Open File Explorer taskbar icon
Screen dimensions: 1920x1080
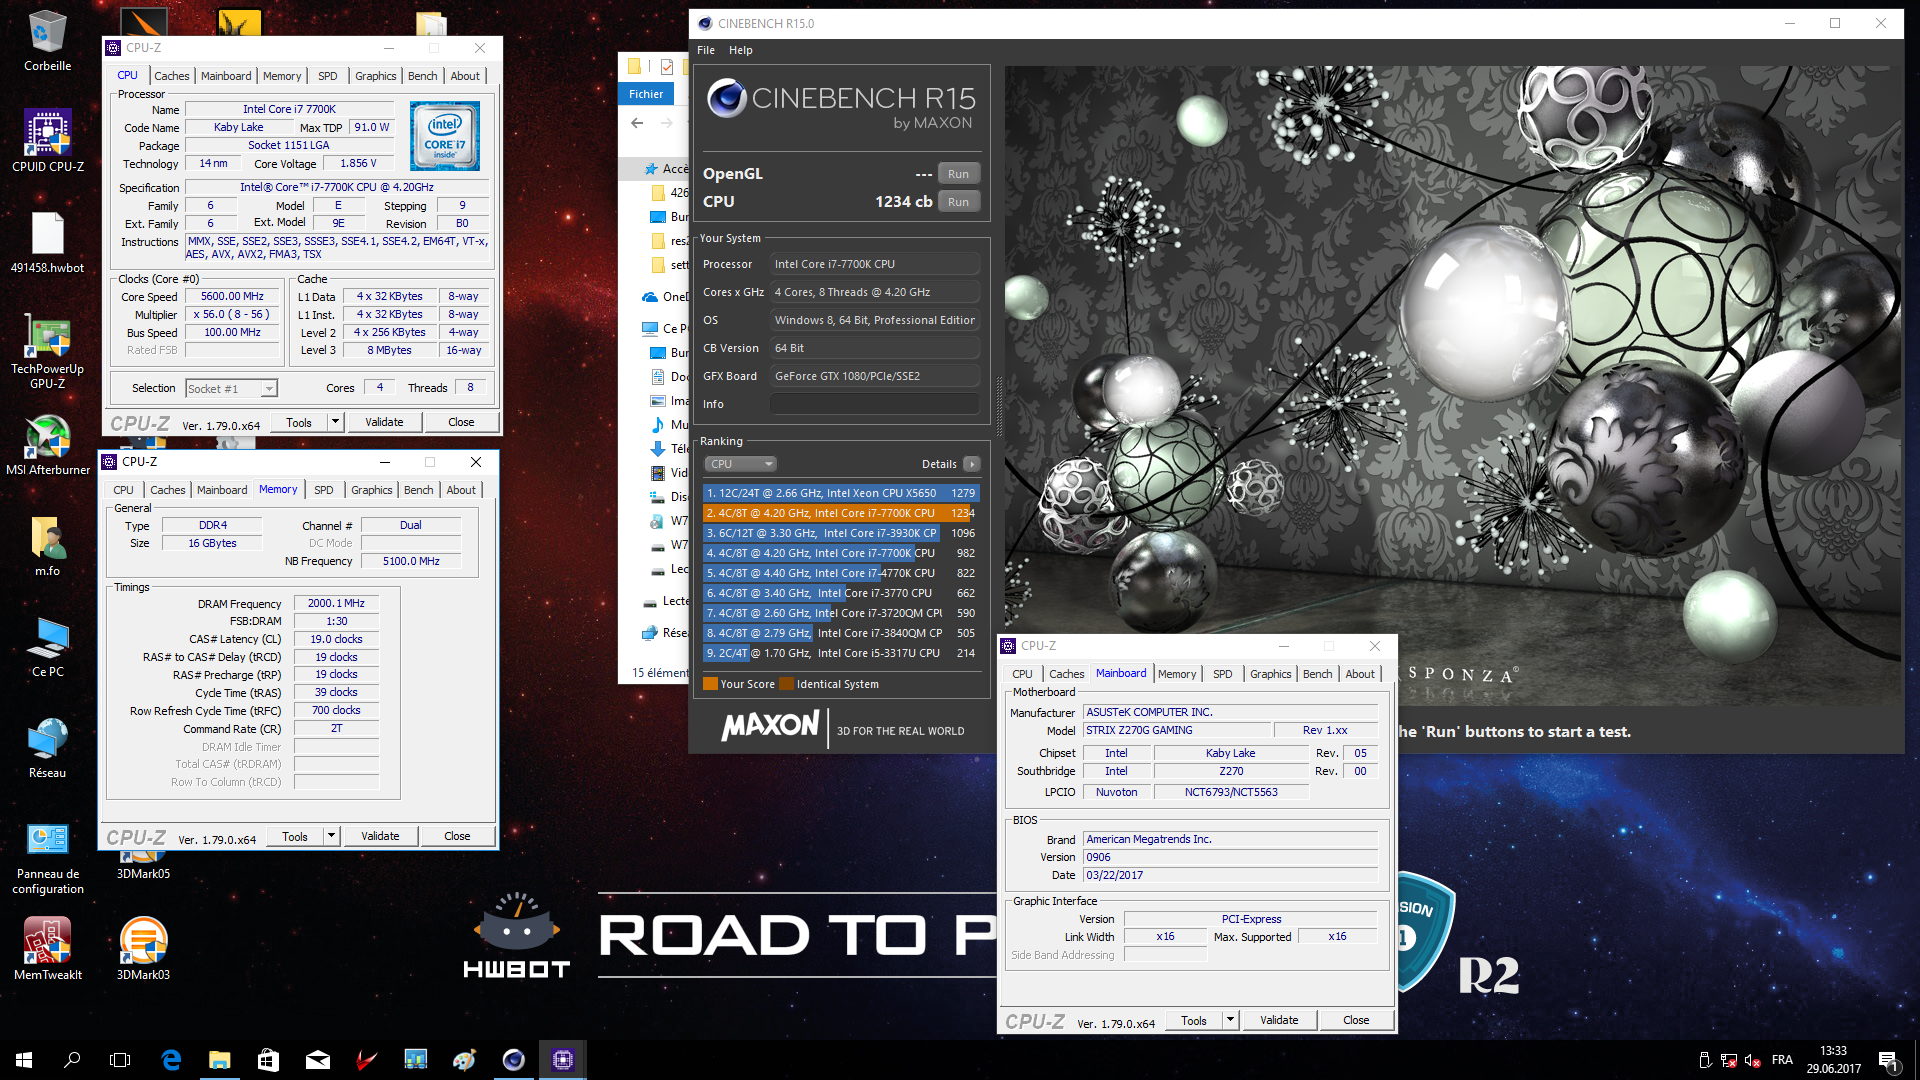tap(219, 1060)
